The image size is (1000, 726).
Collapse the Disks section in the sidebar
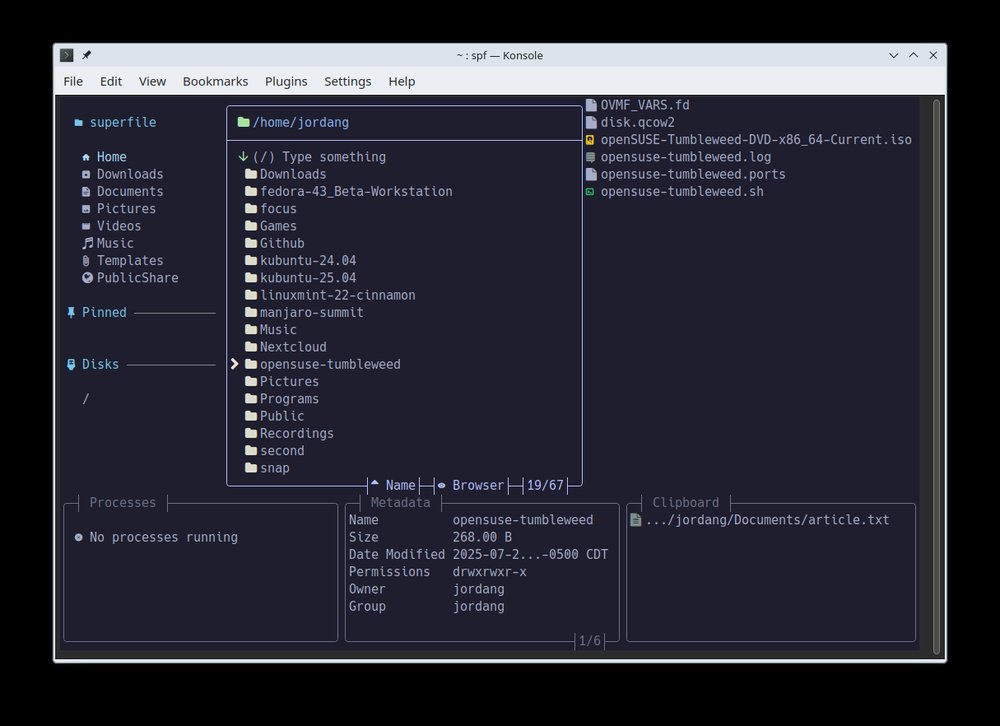pos(100,364)
